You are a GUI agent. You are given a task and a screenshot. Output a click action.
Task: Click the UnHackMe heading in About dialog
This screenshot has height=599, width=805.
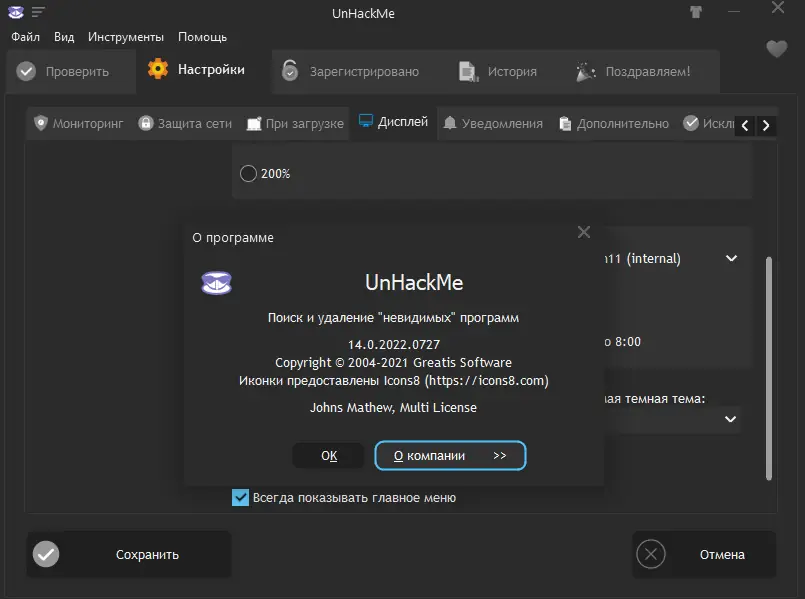tap(414, 282)
